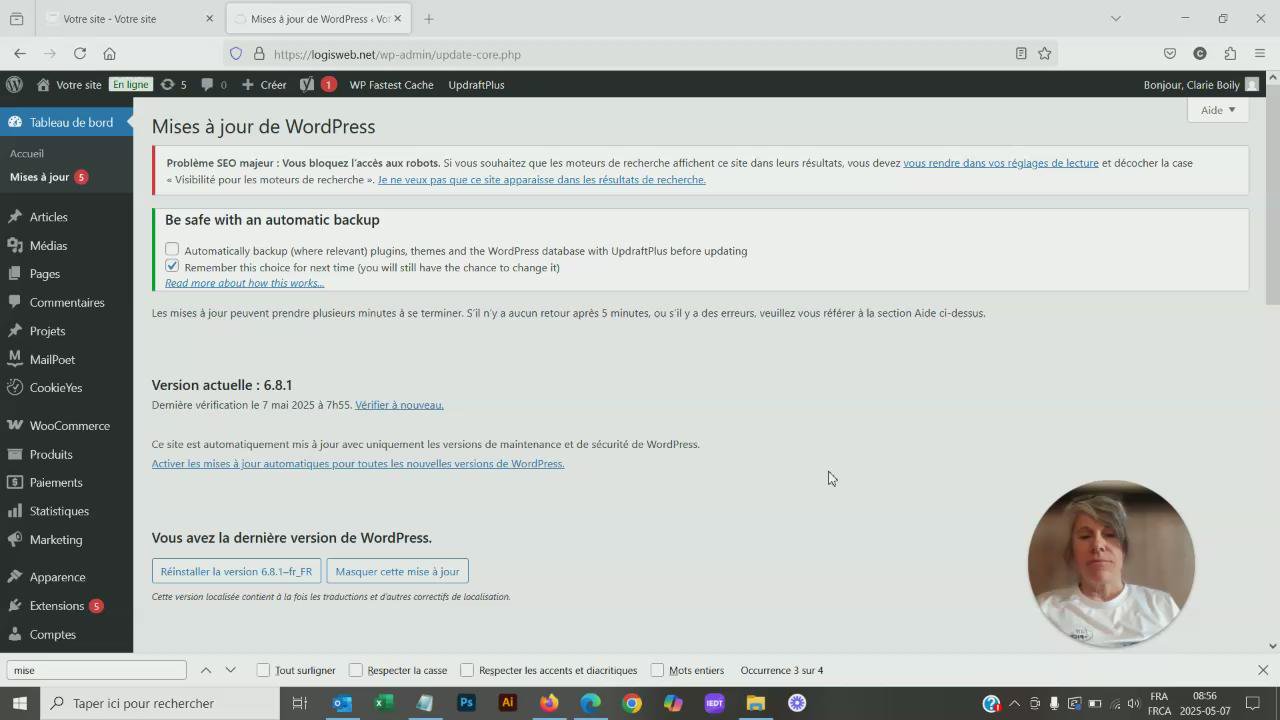The image size is (1280, 720).
Task: Open UpdraftPlus admin bar item
Action: point(476,85)
